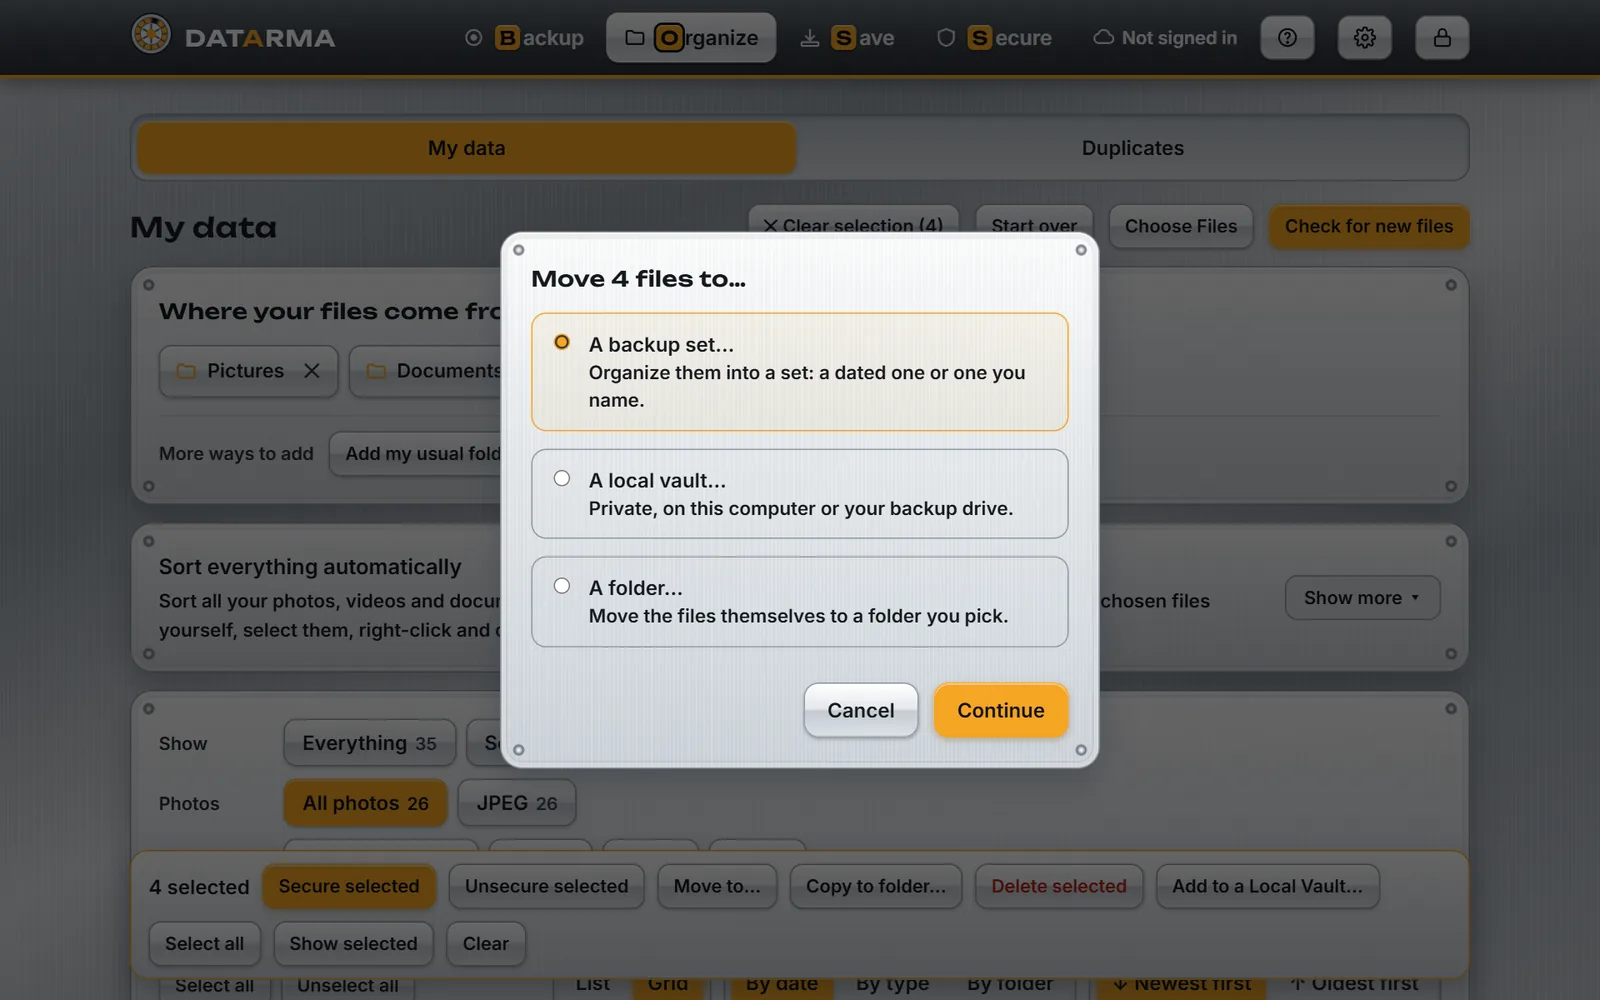This screenshot has width=1600, height=1000.
Task: Select the A local vault radio button
Action: (562, 478)
